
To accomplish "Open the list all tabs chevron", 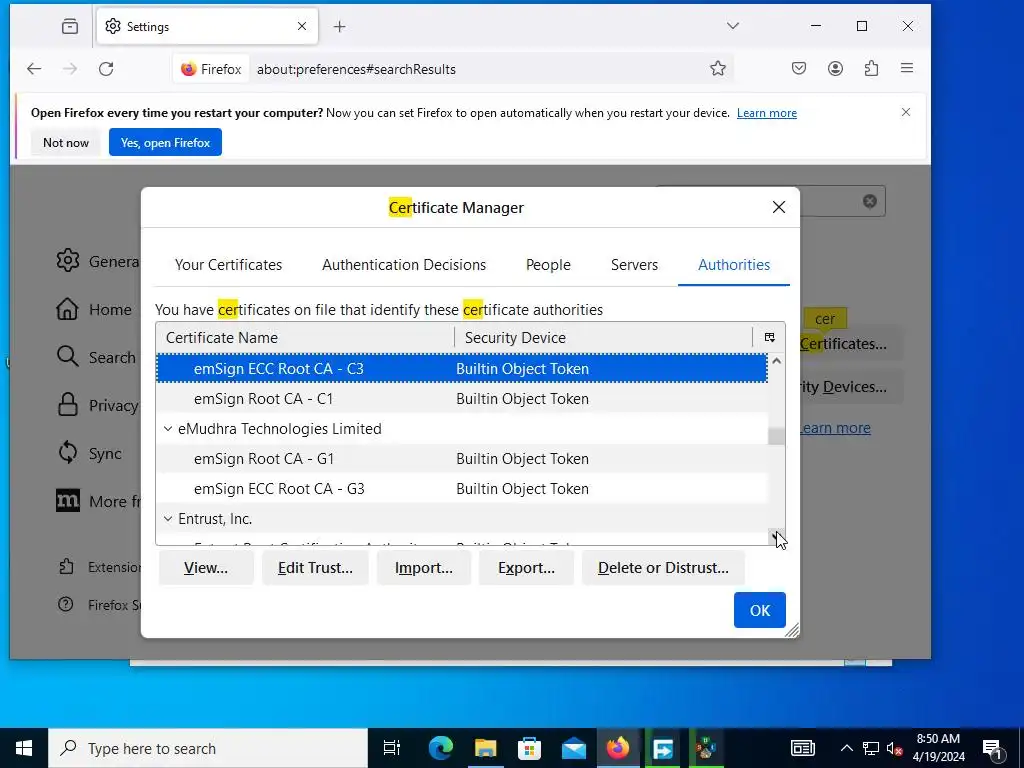I will coord(733,26).
